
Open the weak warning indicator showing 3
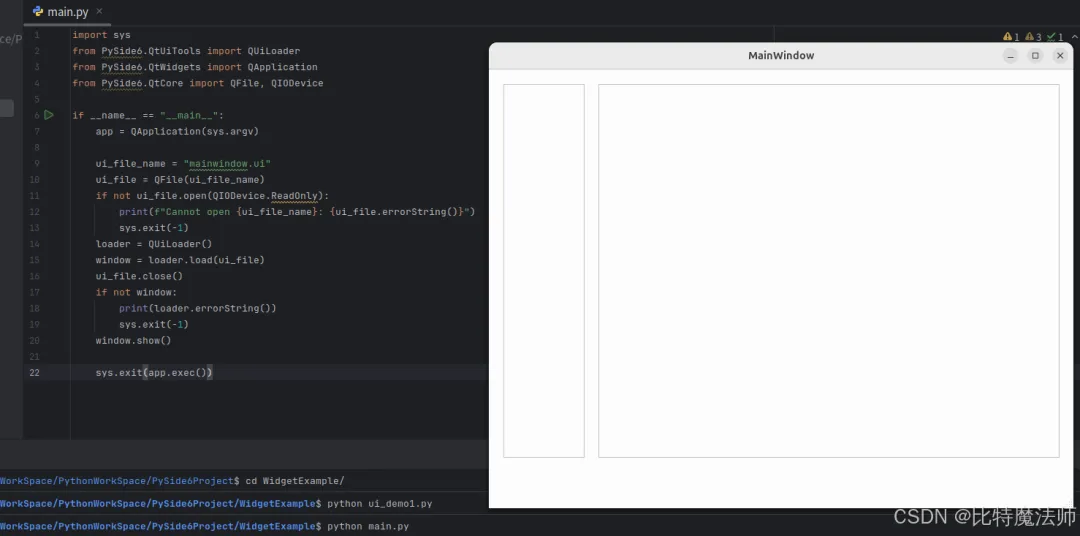coord(1032,37)
